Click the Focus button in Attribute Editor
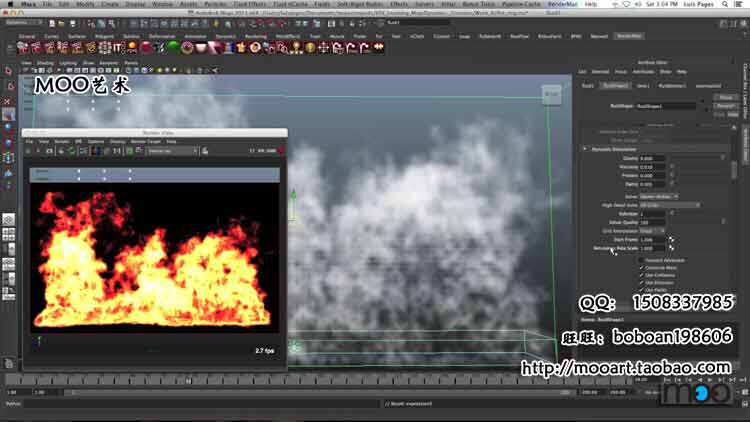The width and height of the screenshot is (750, 422). tap(726, 97)
